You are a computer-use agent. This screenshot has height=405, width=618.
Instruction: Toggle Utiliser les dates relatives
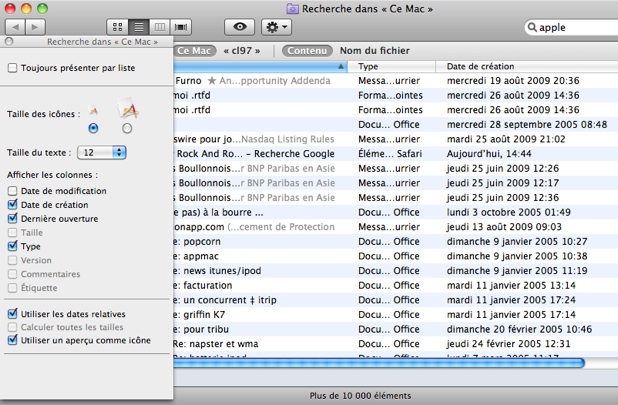point(13,314)
